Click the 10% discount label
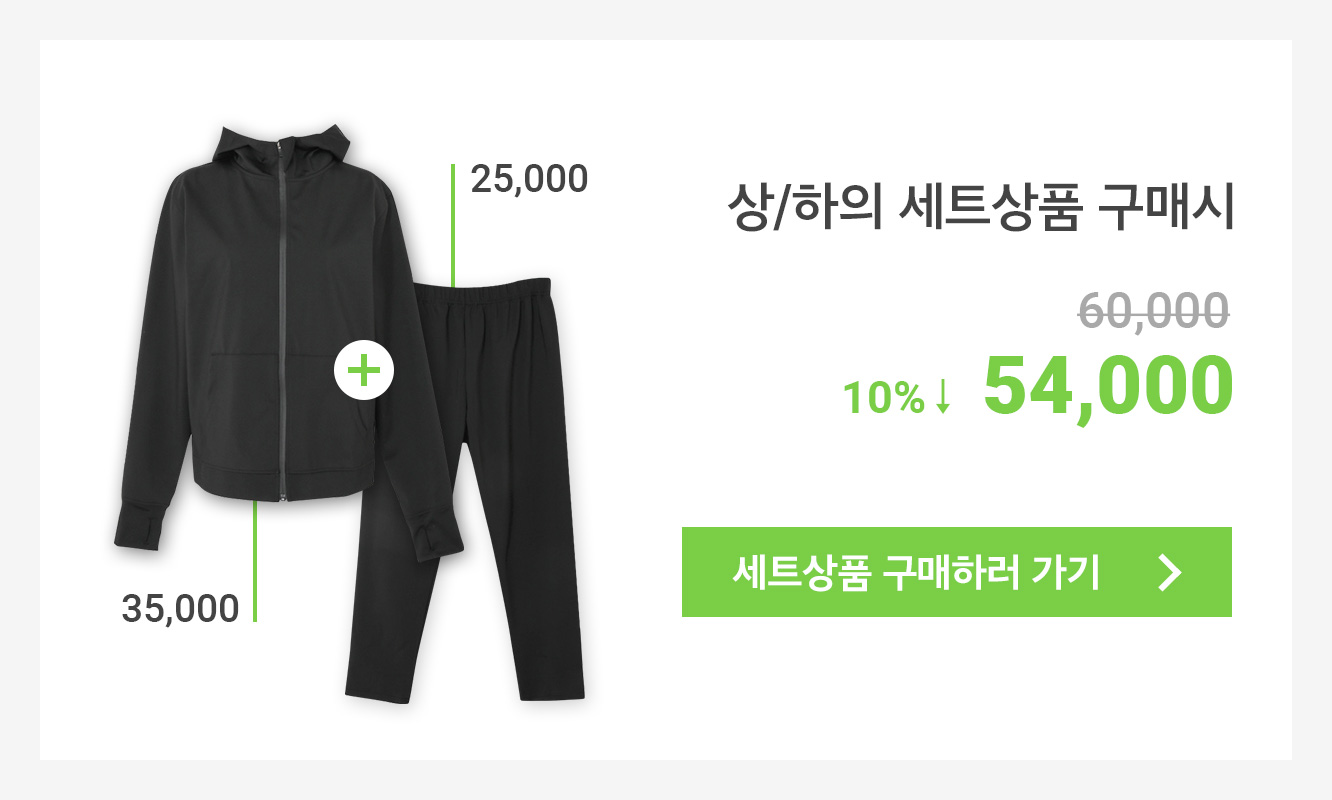 coord(884,398)
